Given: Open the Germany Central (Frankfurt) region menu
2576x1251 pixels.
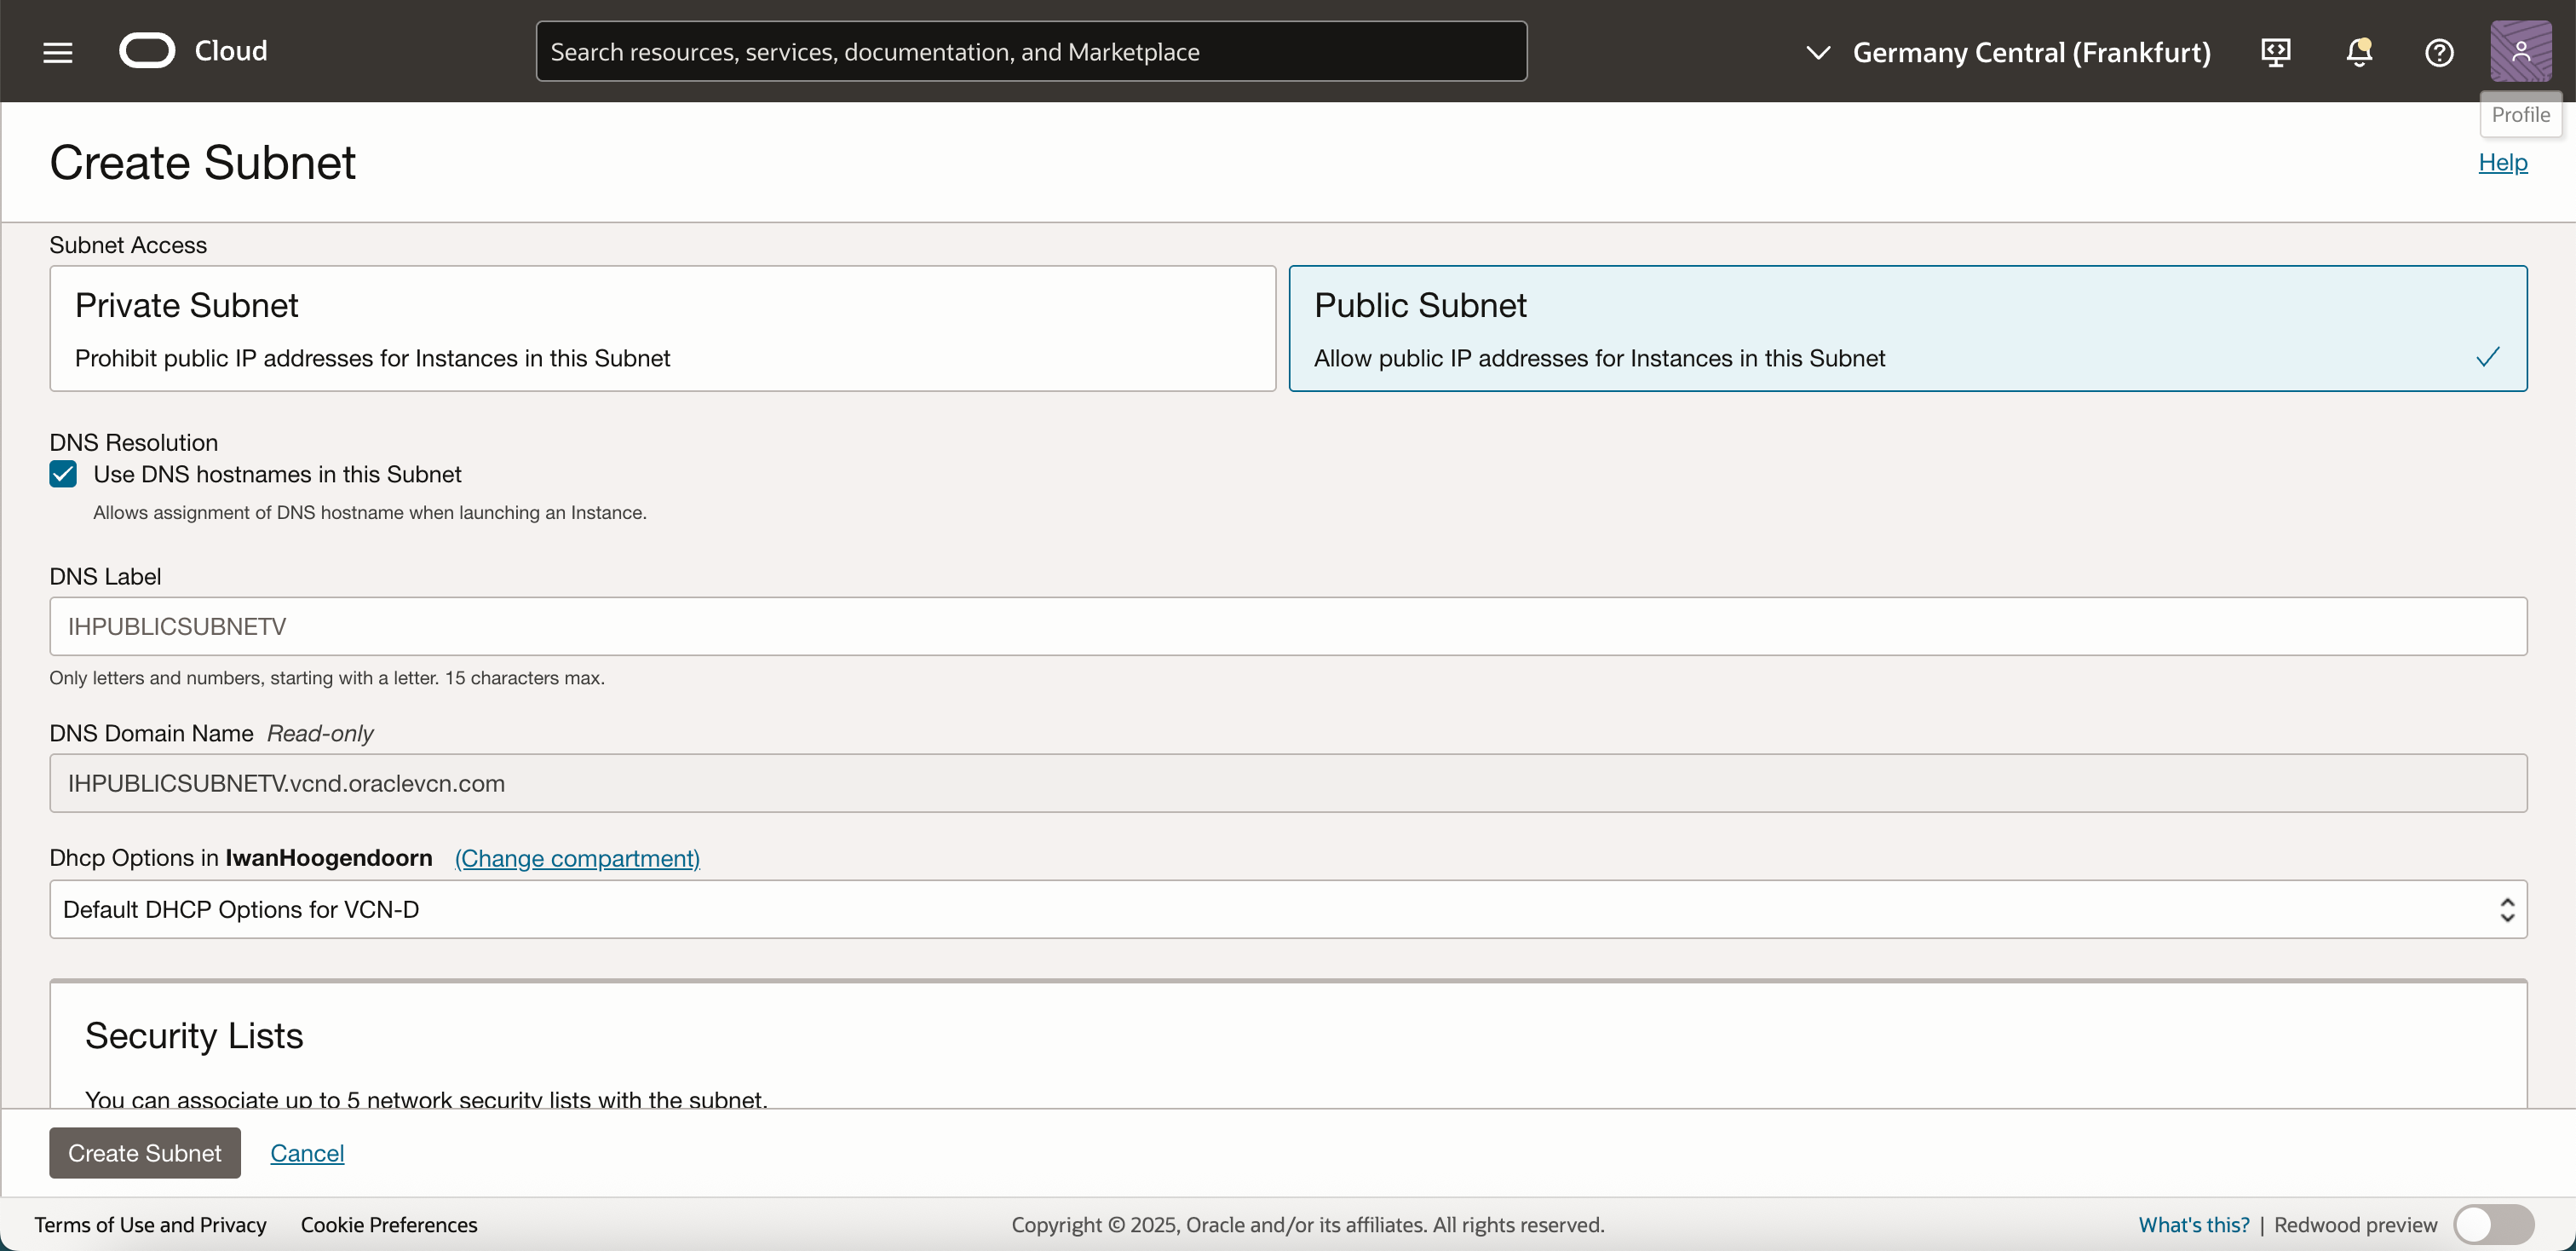Looking at the screenshot, I should (2030, 52).
